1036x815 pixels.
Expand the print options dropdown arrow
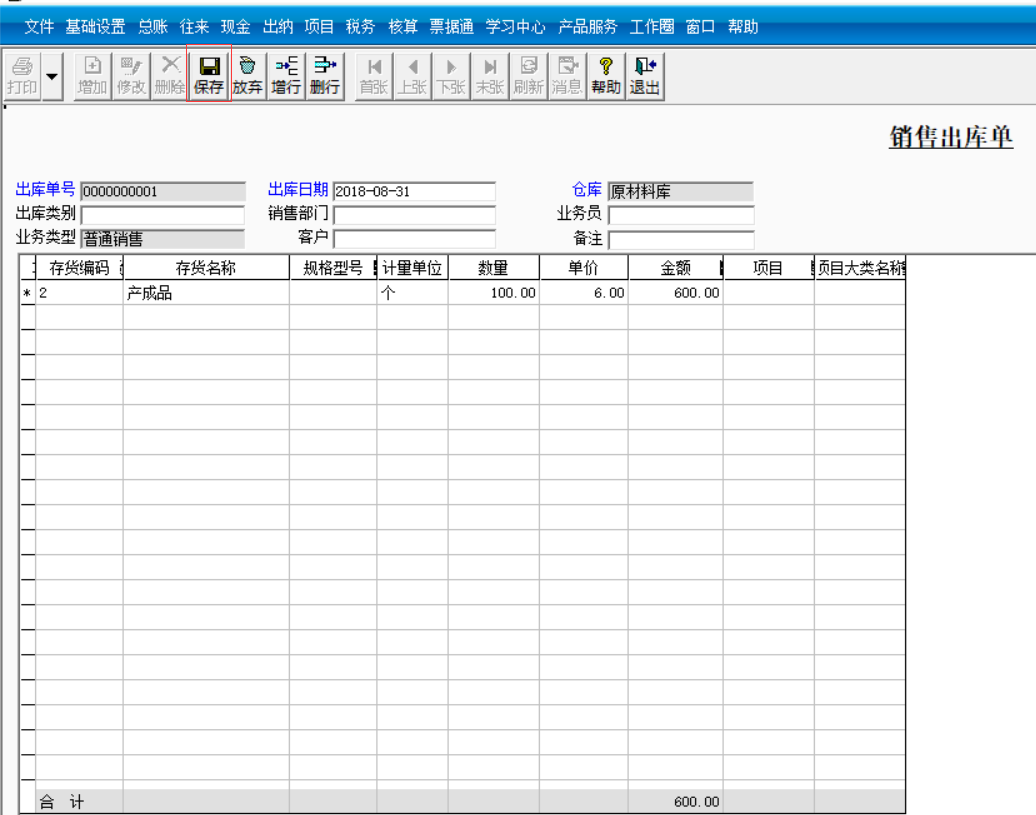point(52,76)
